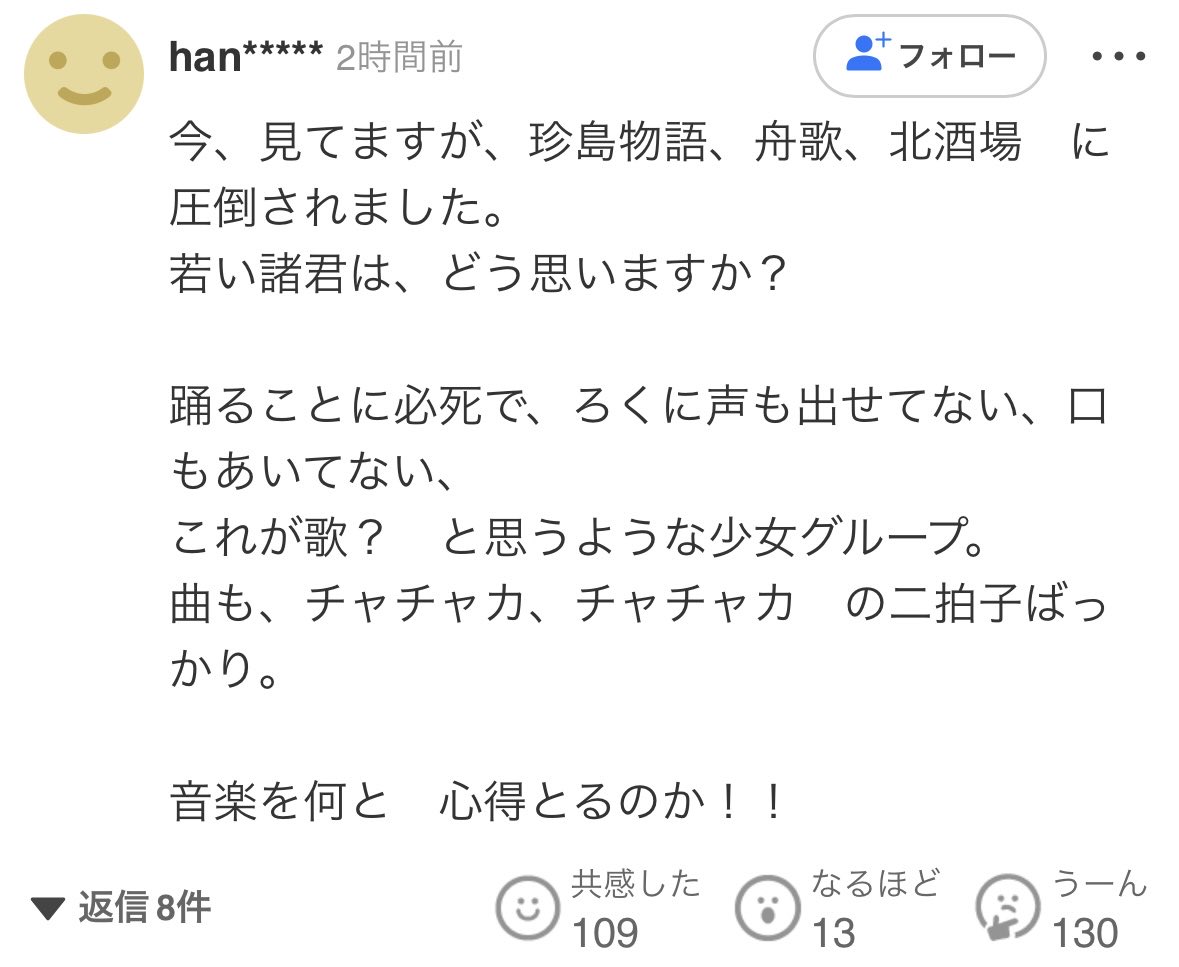
Task: Click the 109 count under 共感した
Action: [605, 933]
